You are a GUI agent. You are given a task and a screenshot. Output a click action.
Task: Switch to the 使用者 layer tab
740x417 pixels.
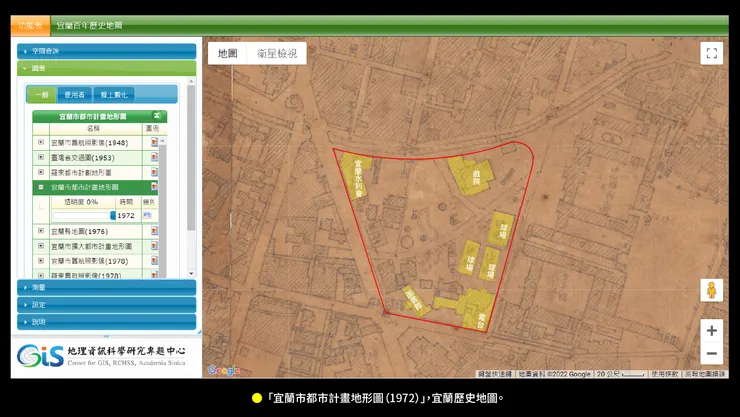tap(75, 95)
